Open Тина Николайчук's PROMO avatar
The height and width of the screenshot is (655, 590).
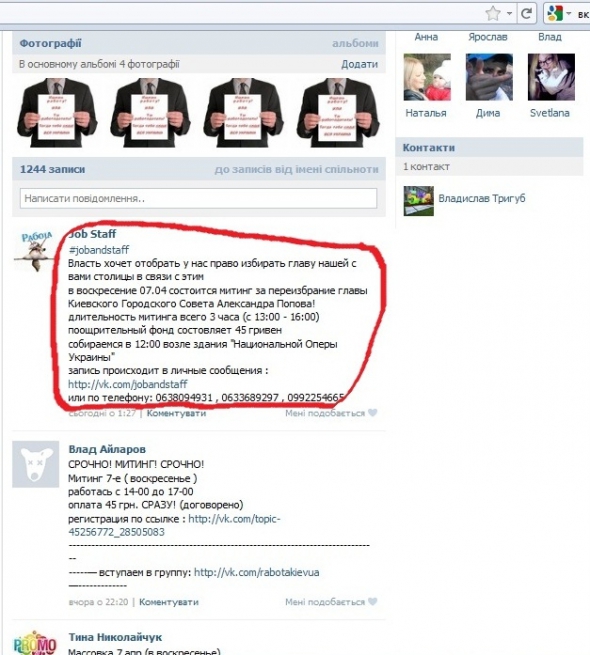coord(35,643)
